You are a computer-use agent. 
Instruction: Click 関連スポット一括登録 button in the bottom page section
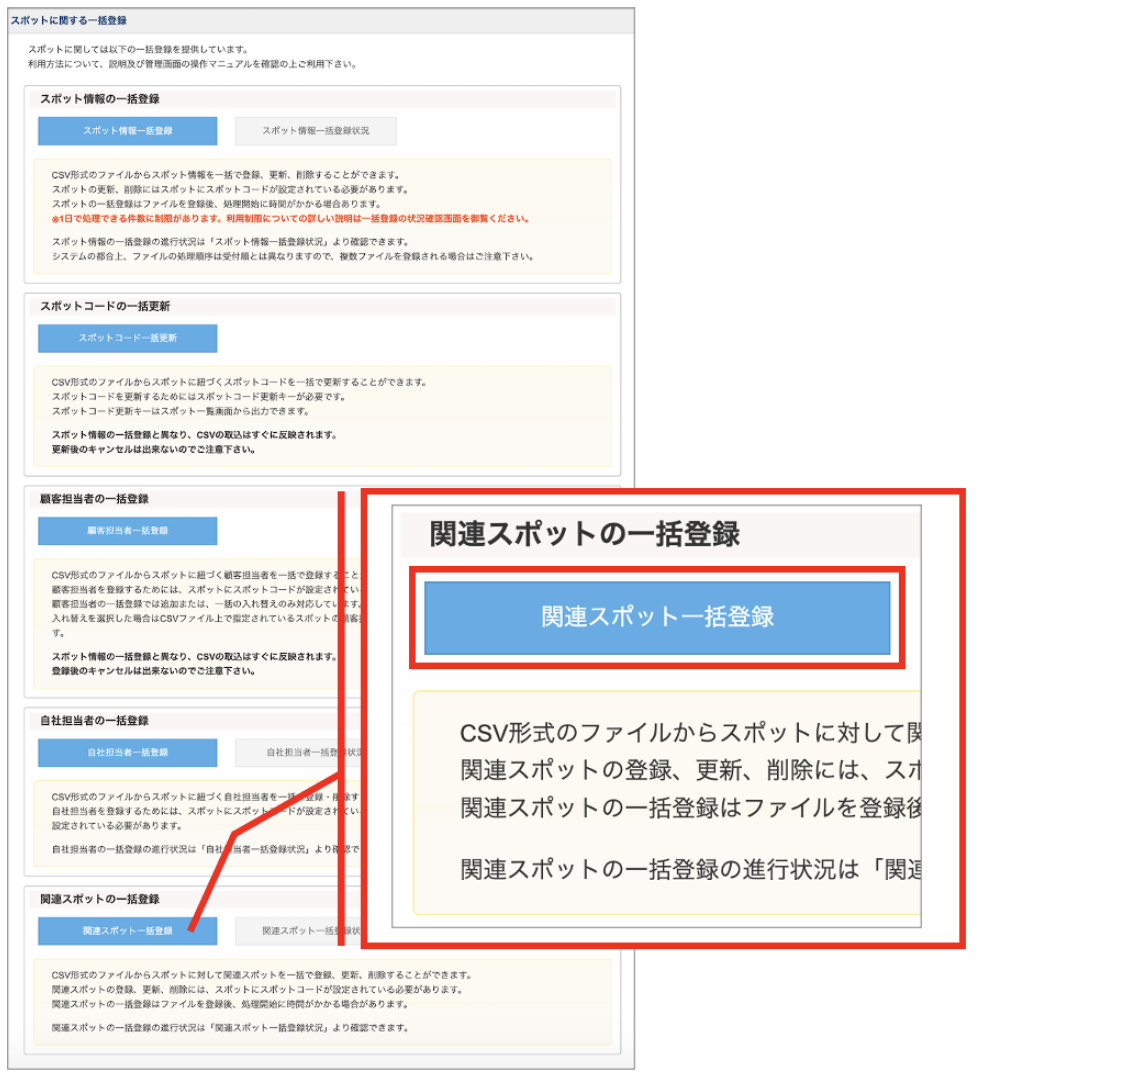(x=128, y=931)
